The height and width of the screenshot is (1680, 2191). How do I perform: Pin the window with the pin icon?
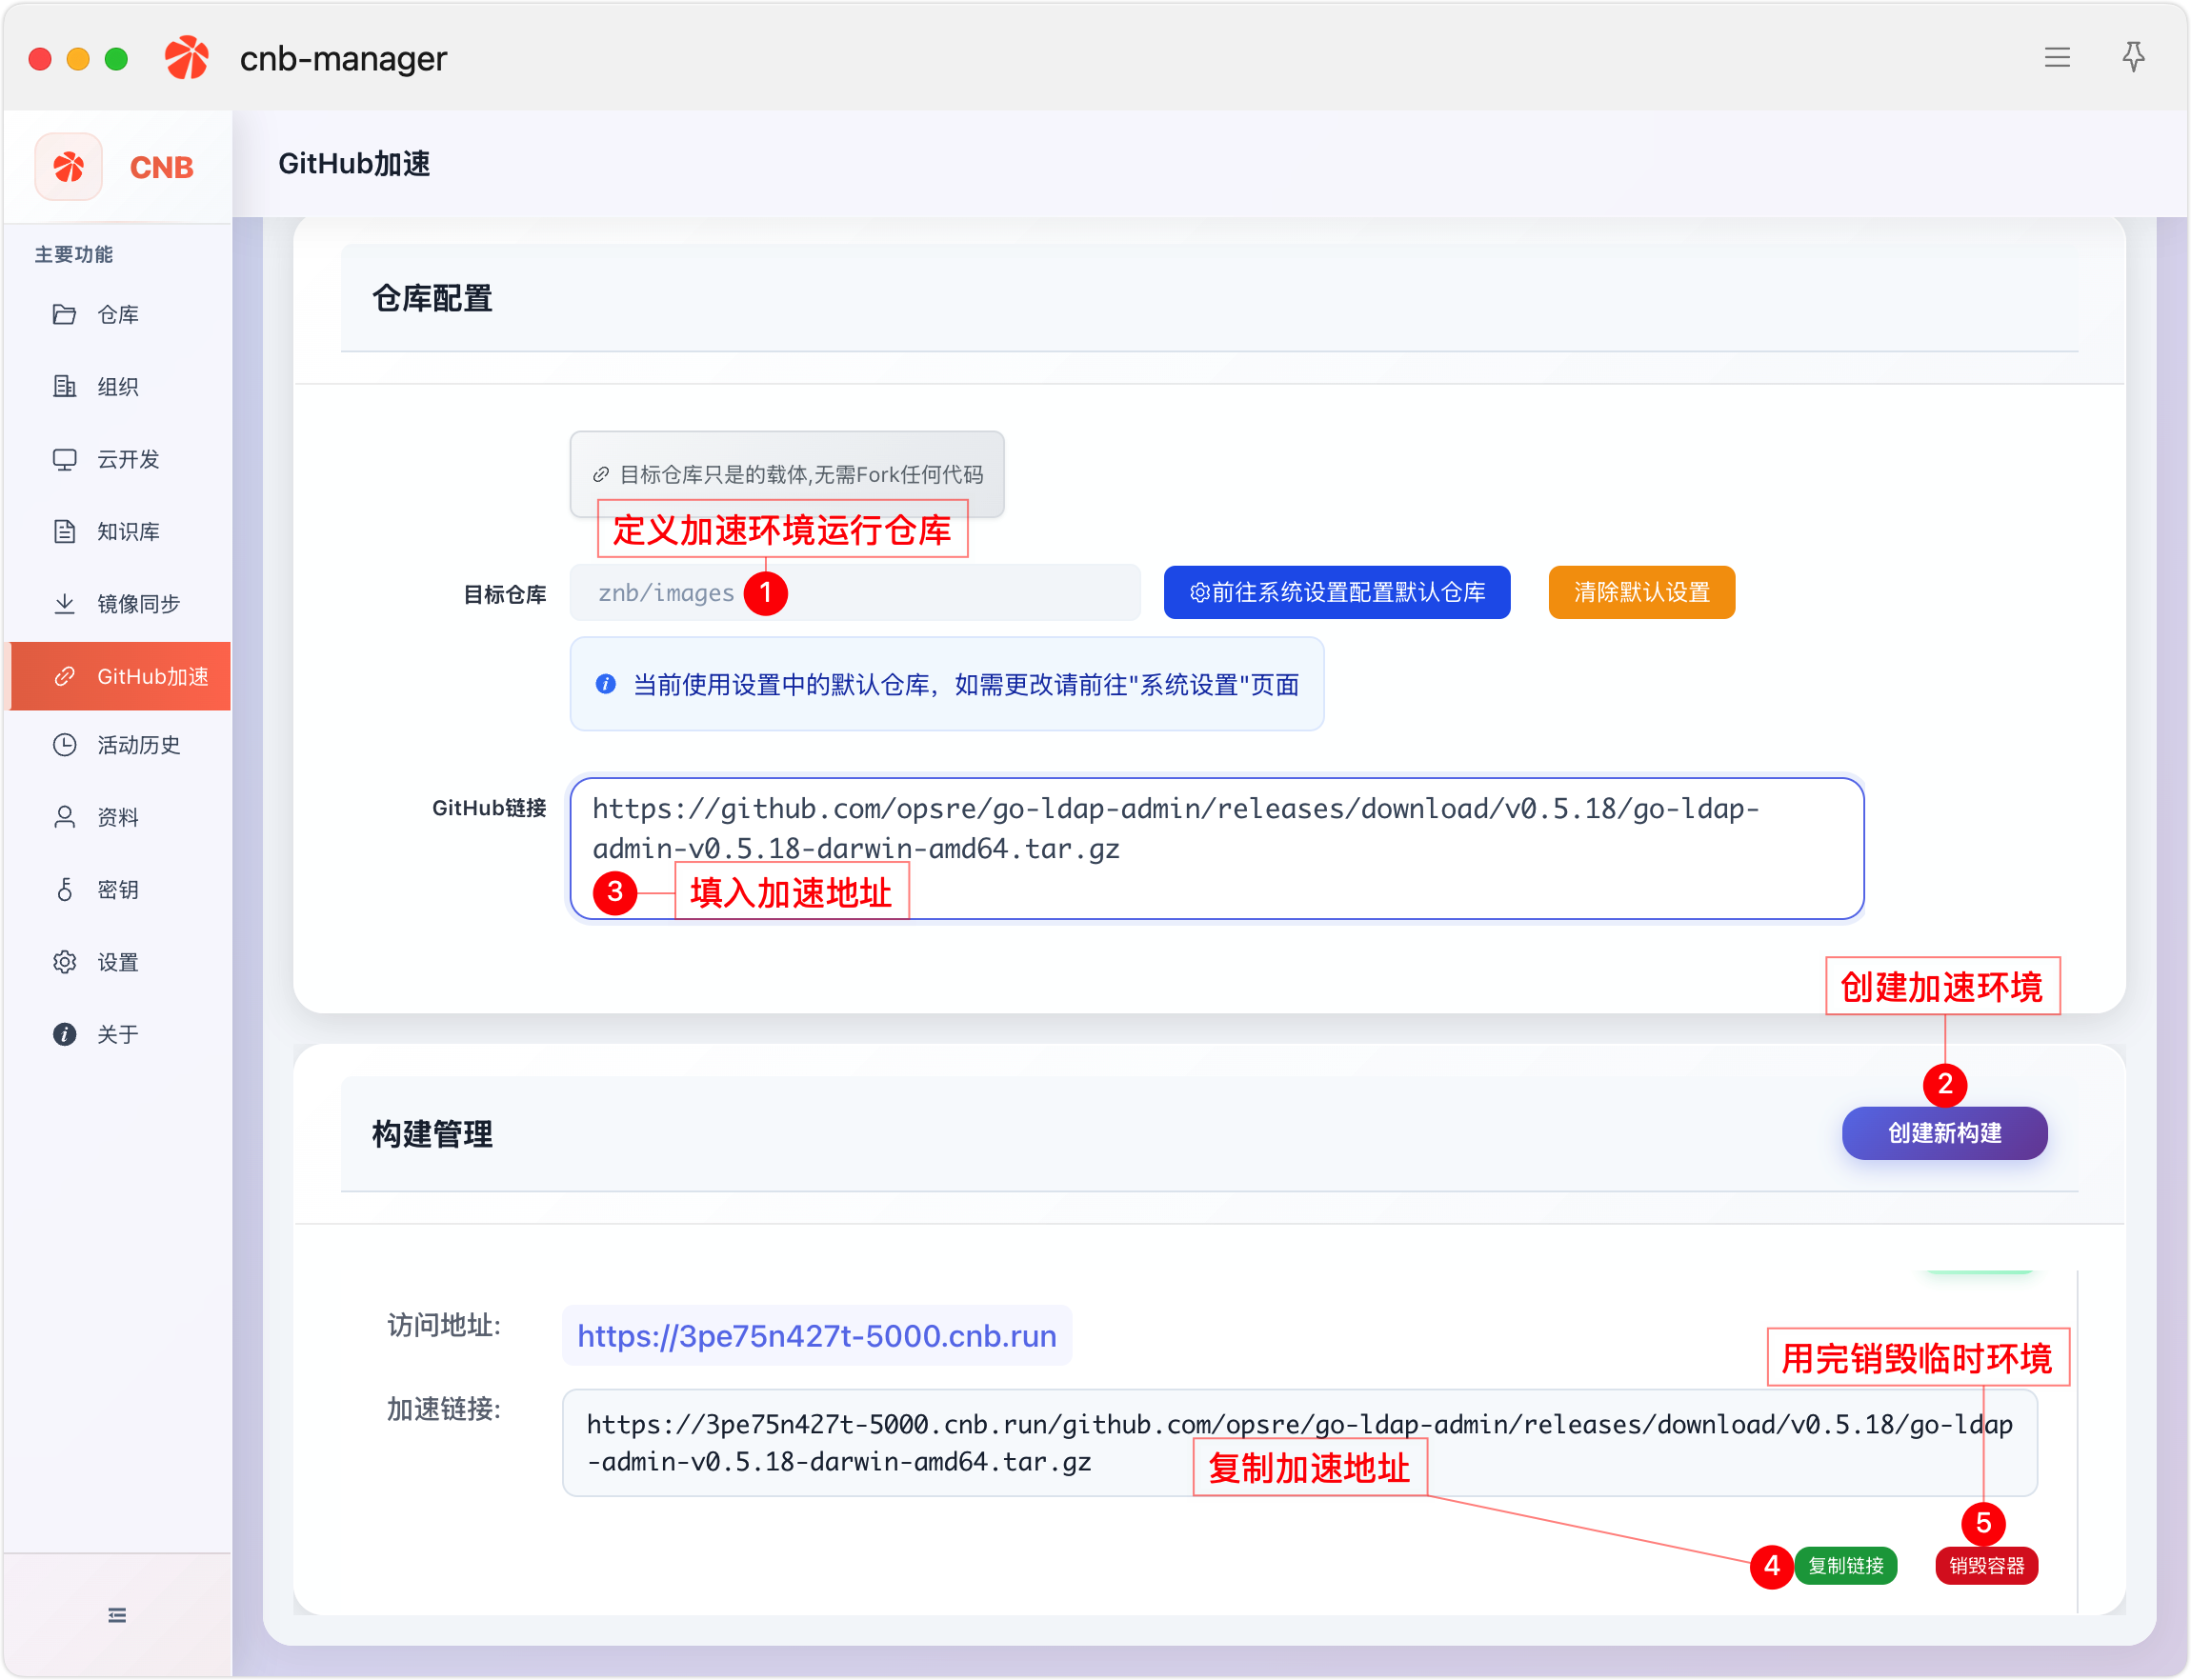(x=2133, y=57)
